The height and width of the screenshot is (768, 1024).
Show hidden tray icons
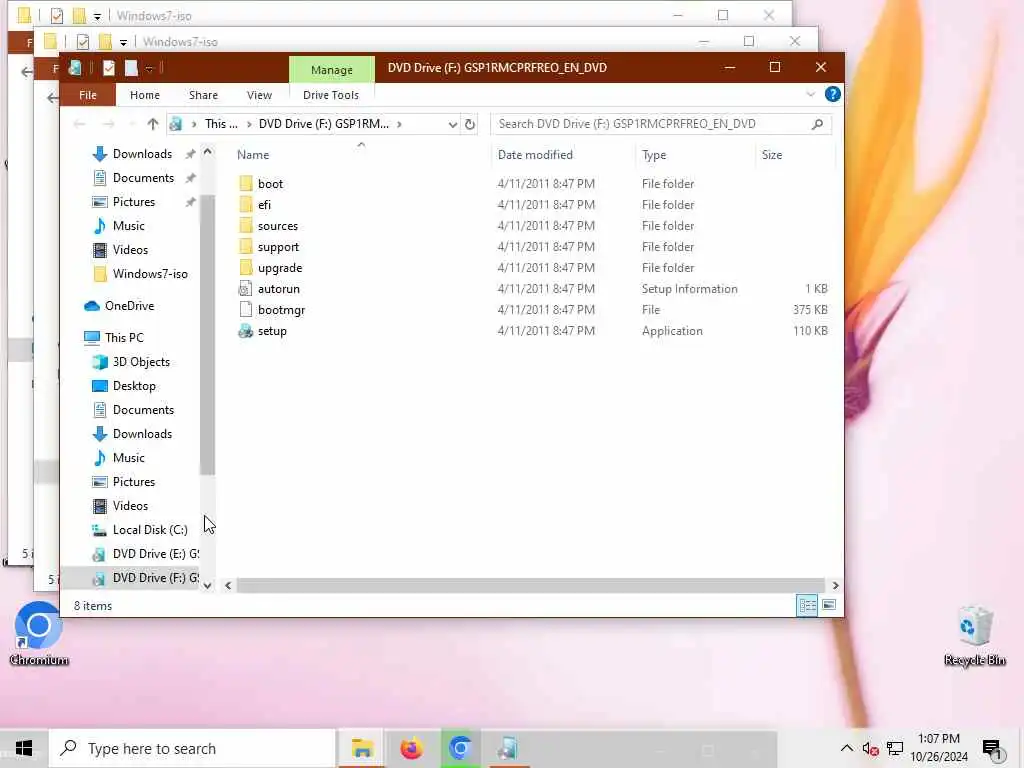coord(846,748)
